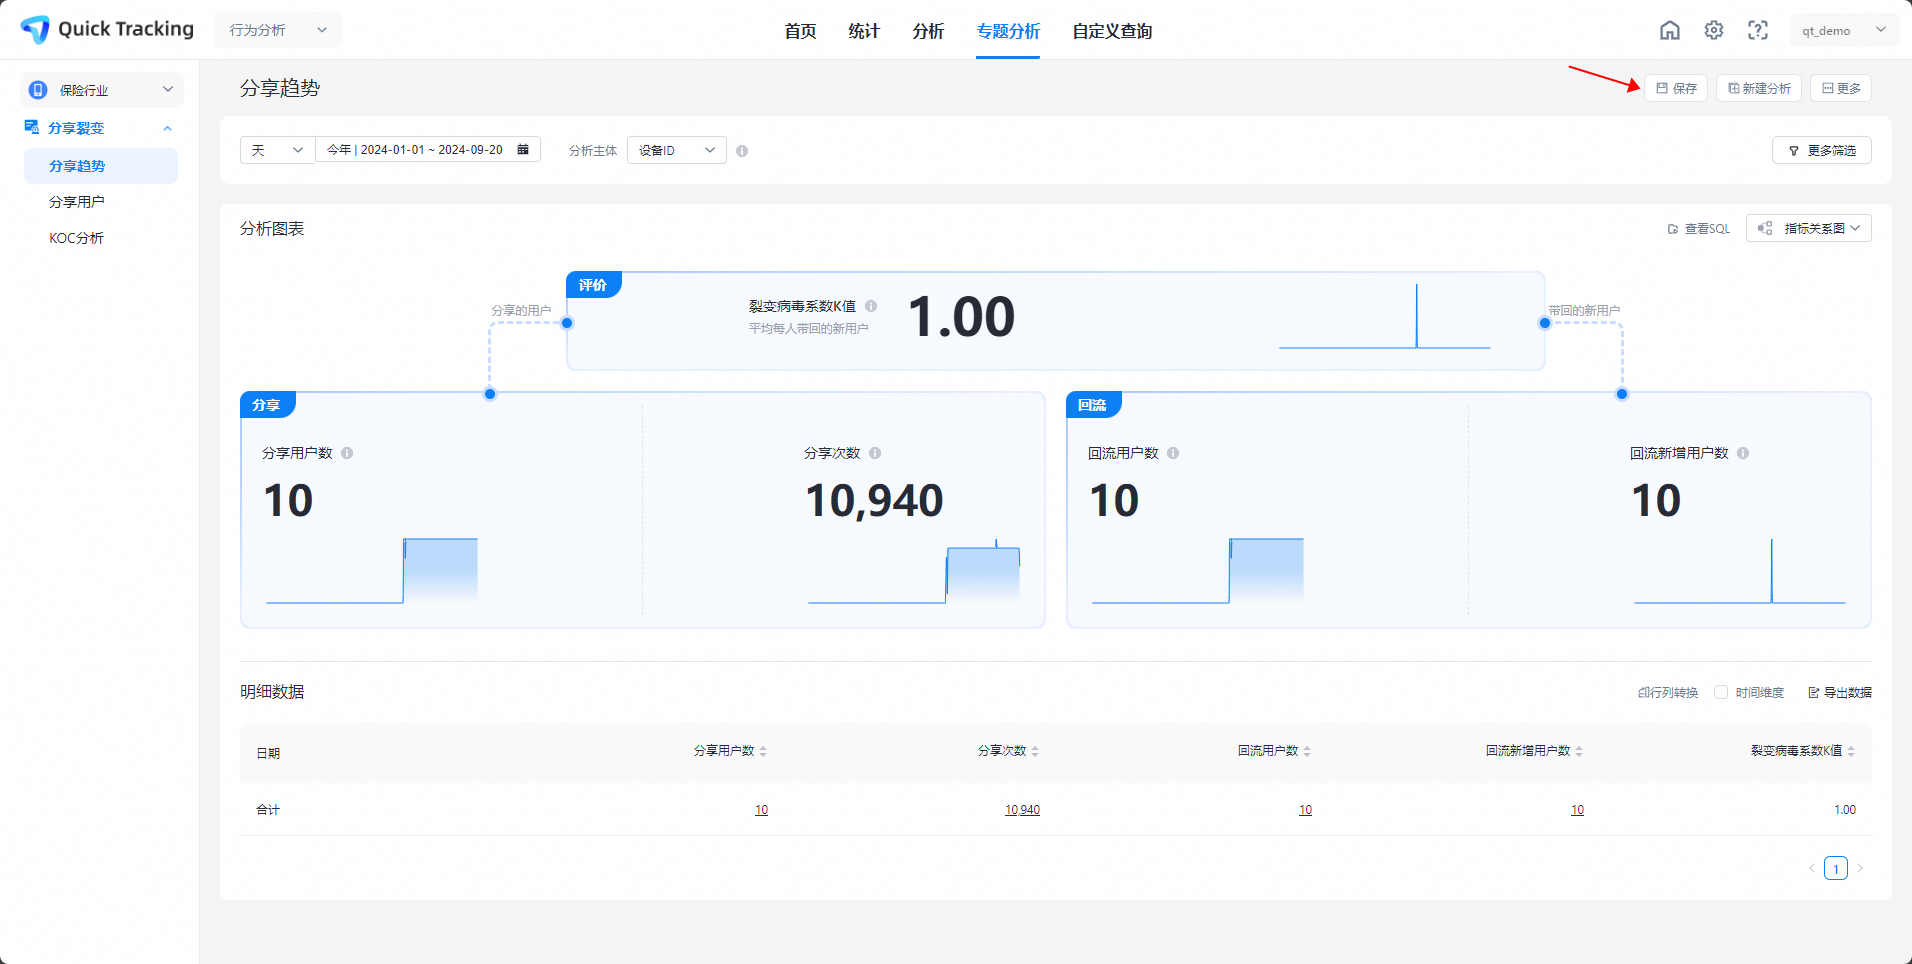The image size is (1912, 964).
Task: Click the 分享用户数 sparkline chart
Action: click(x=372, y=571)
